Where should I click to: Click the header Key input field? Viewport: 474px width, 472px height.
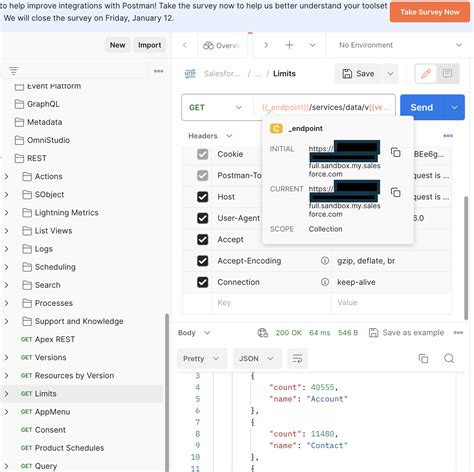[x=271, y=303]
